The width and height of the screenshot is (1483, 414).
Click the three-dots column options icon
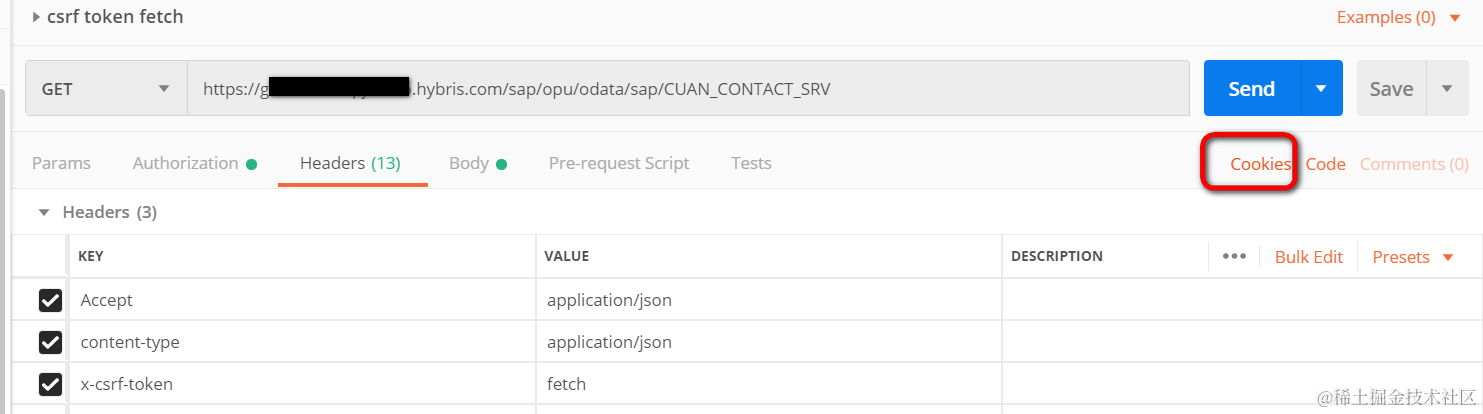[x=1234, y=256]
